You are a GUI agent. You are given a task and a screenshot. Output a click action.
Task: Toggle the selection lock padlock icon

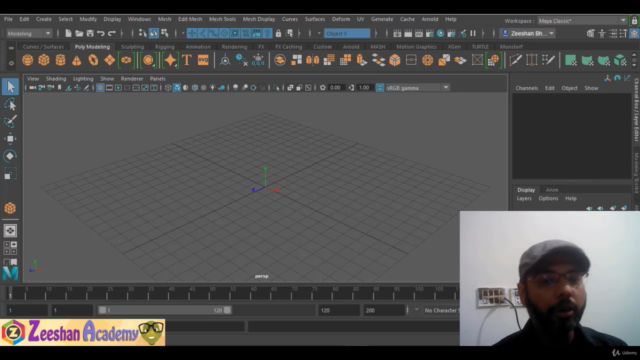pyautogui.click(x=278, y=33)
